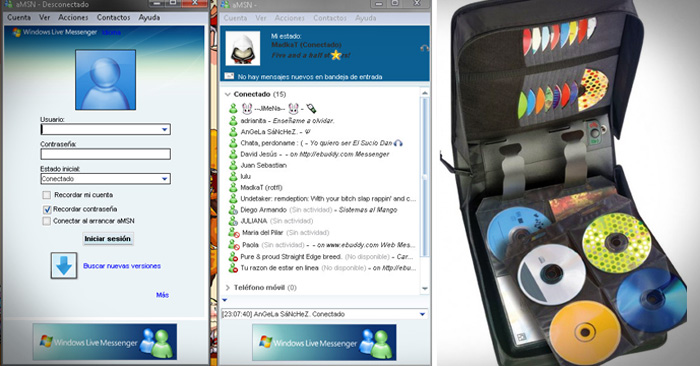Click the headphones icon next to Sucio Dan
This screenshot has height=366, width=700.
[x=398, y=143]
